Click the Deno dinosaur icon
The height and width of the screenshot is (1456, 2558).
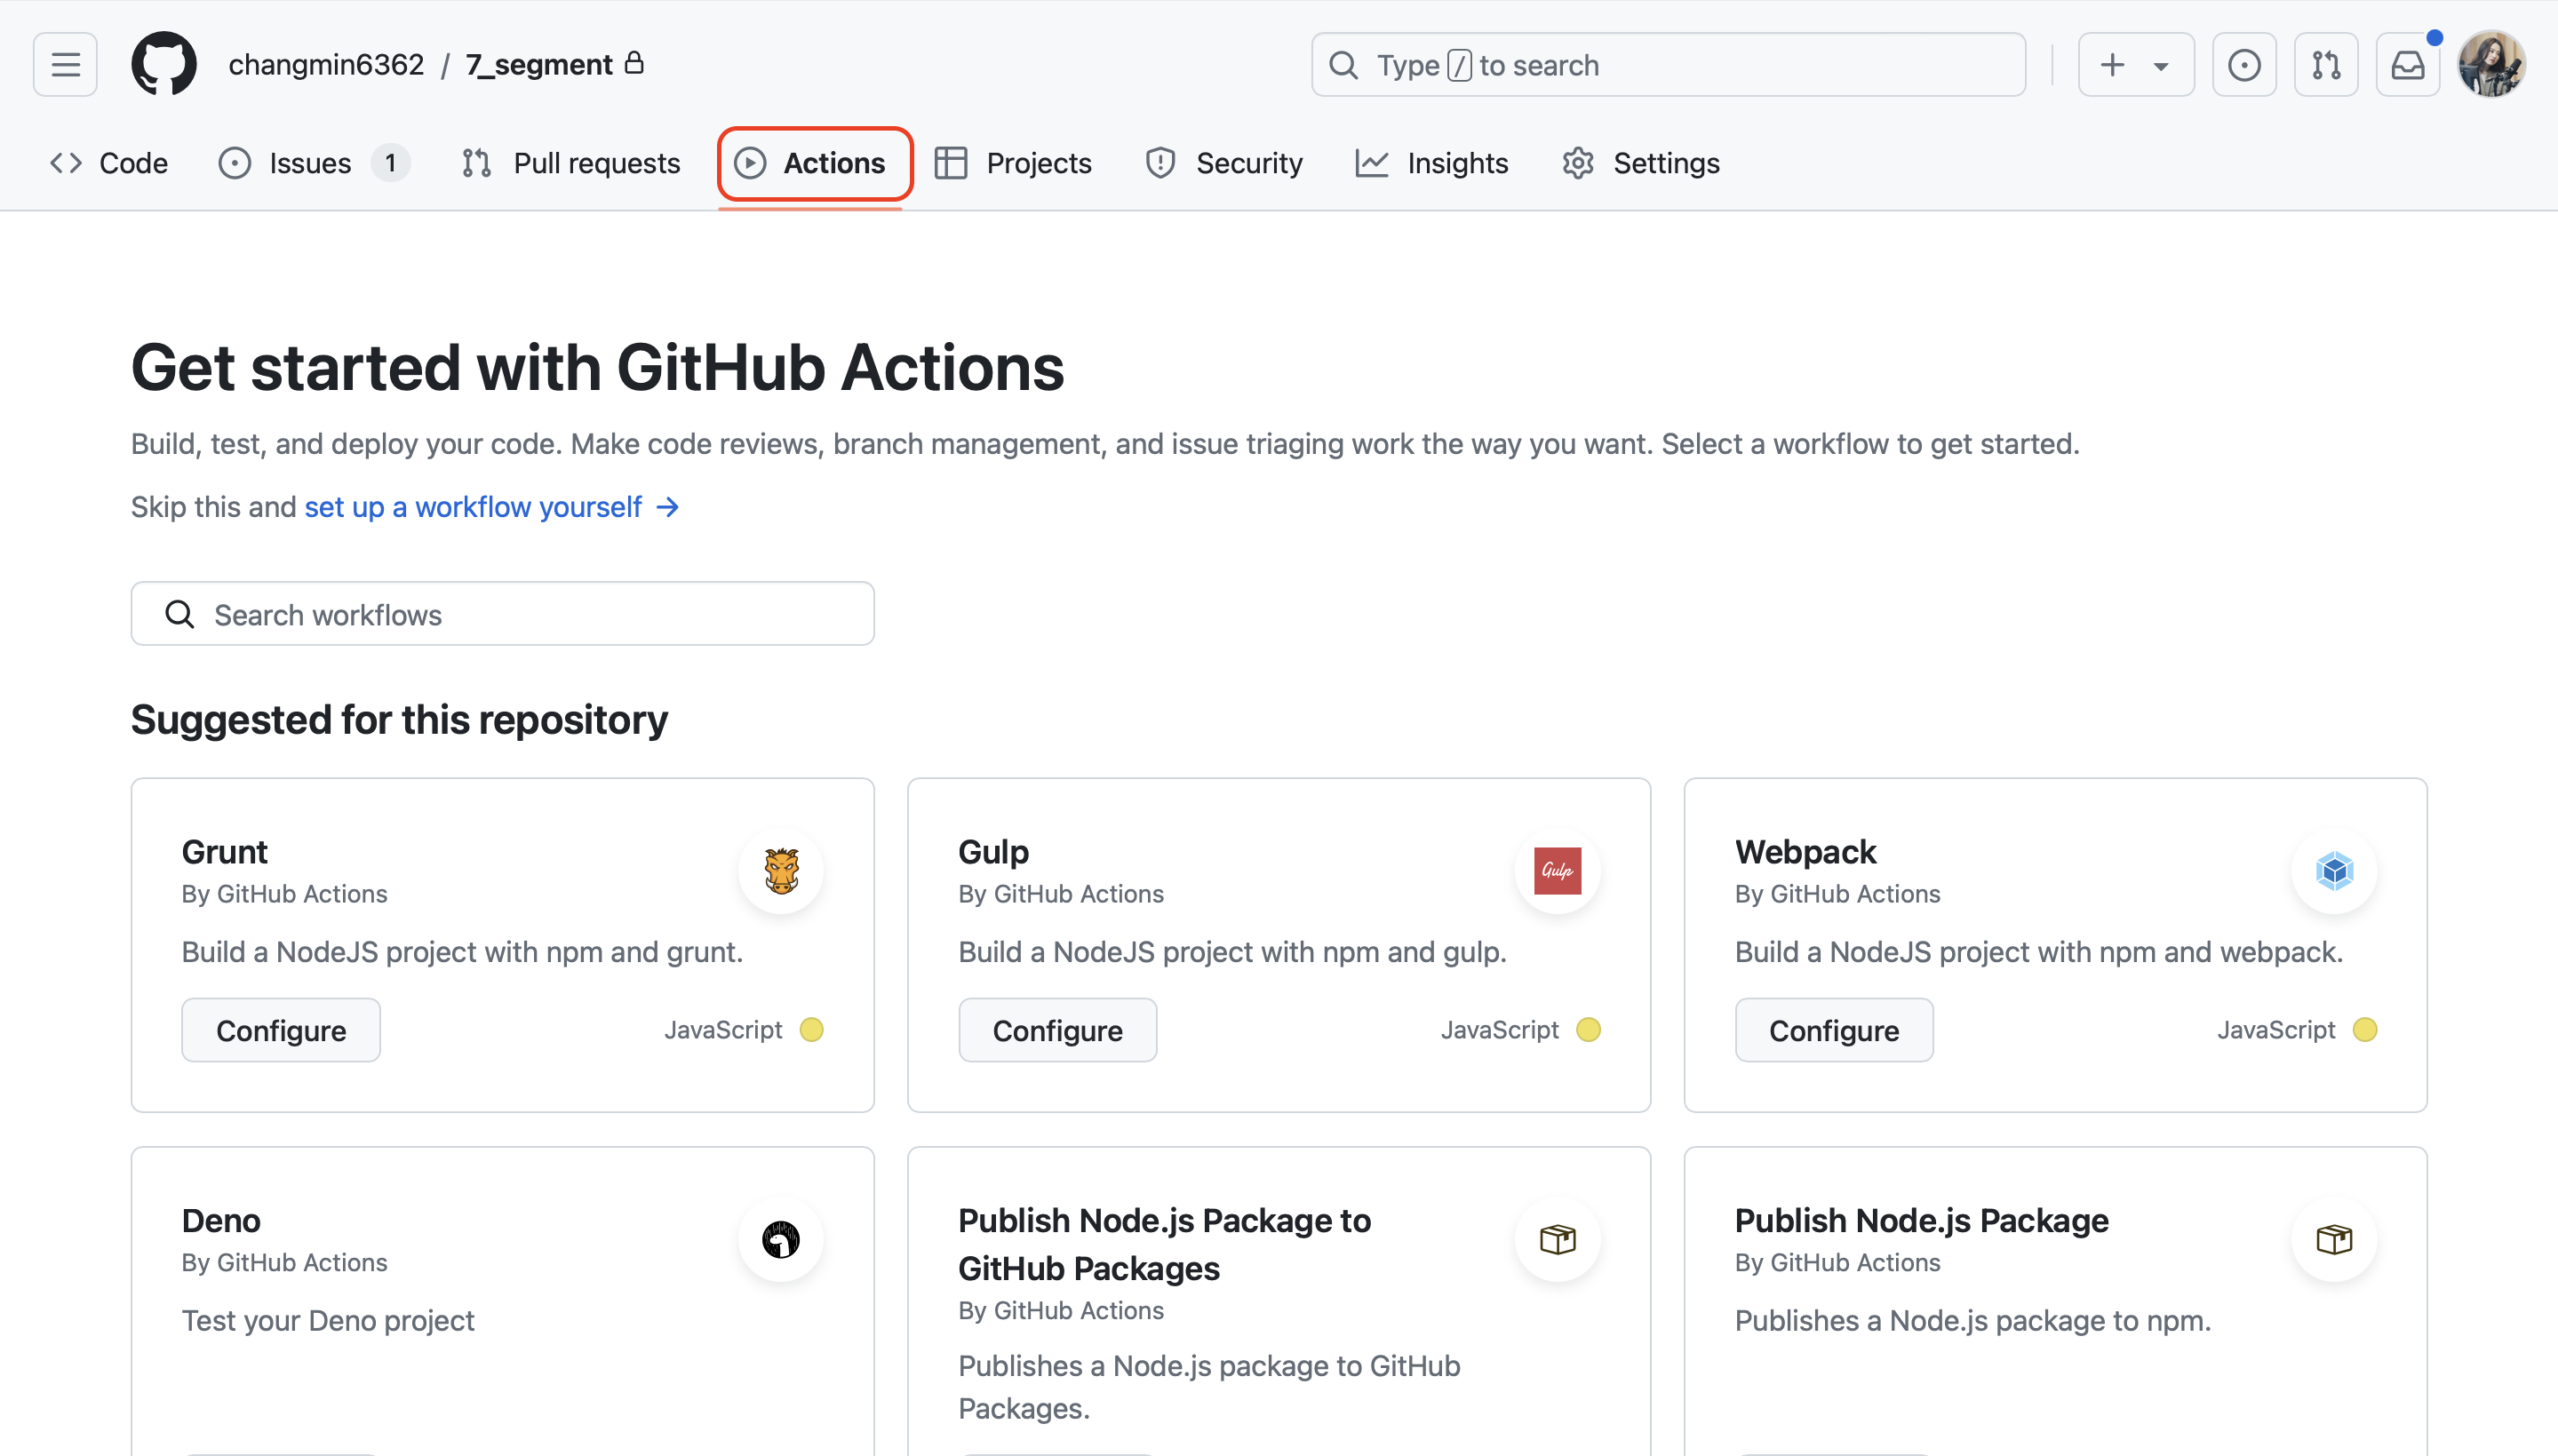click(781, 1240)
